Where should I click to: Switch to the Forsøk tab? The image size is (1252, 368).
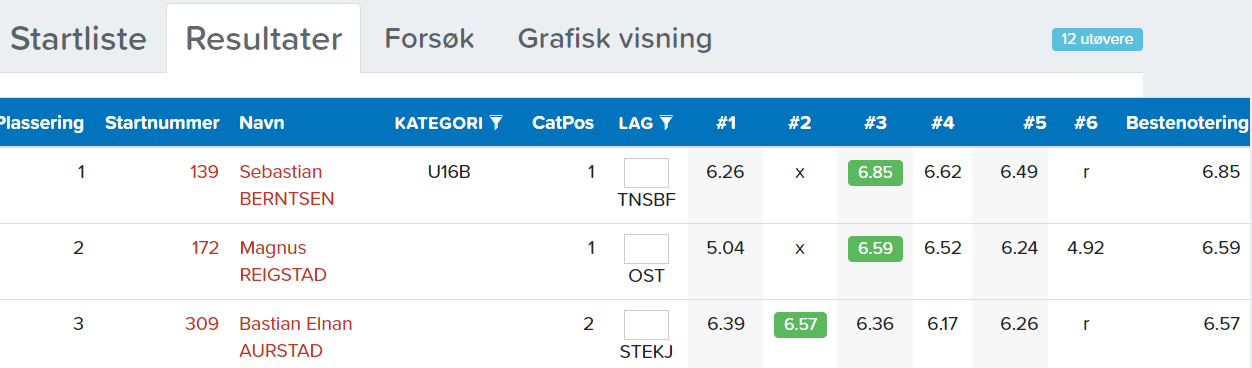[429, 39]
